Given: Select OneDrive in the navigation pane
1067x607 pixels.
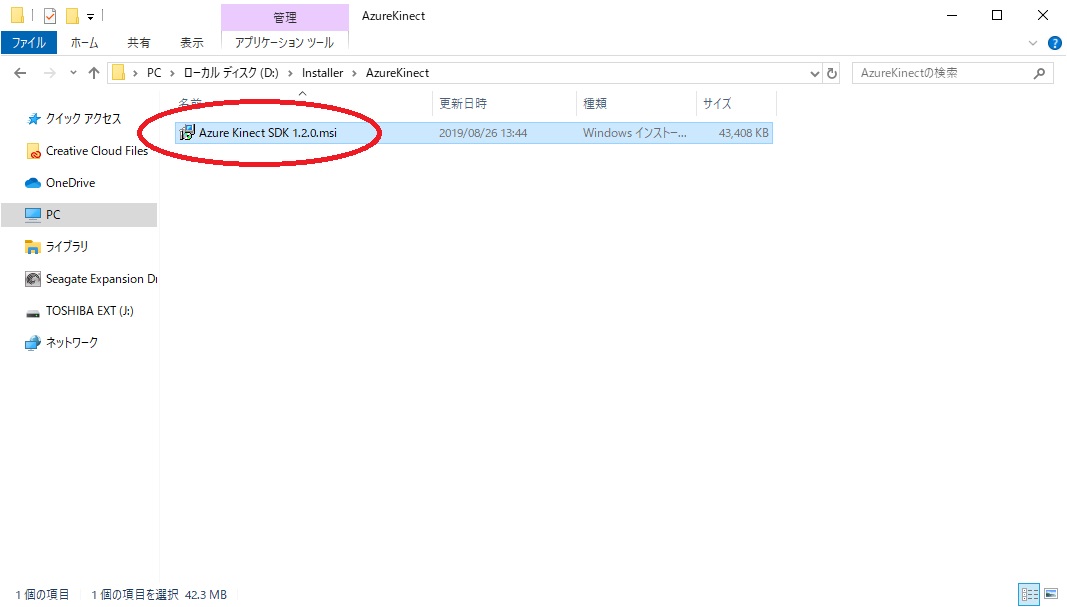Looking at the screenshot, I should click(x=70, y=182).
